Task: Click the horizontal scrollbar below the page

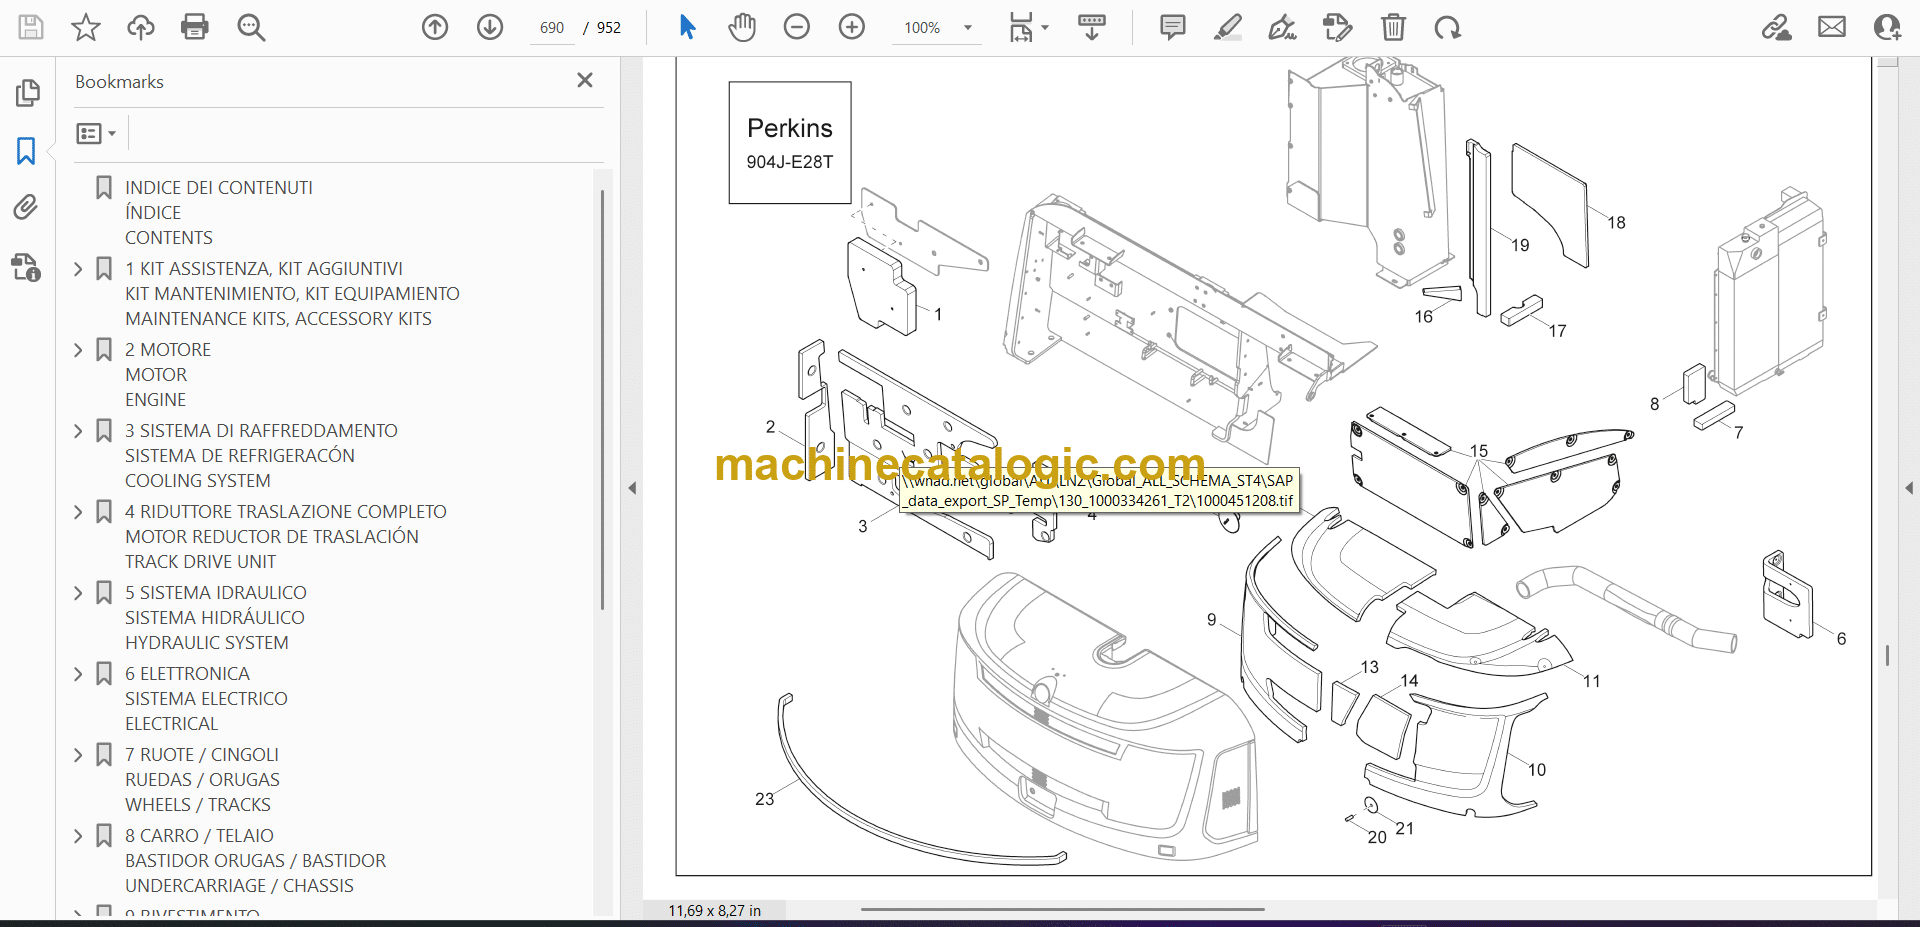Action: (x=1062, y=909)
